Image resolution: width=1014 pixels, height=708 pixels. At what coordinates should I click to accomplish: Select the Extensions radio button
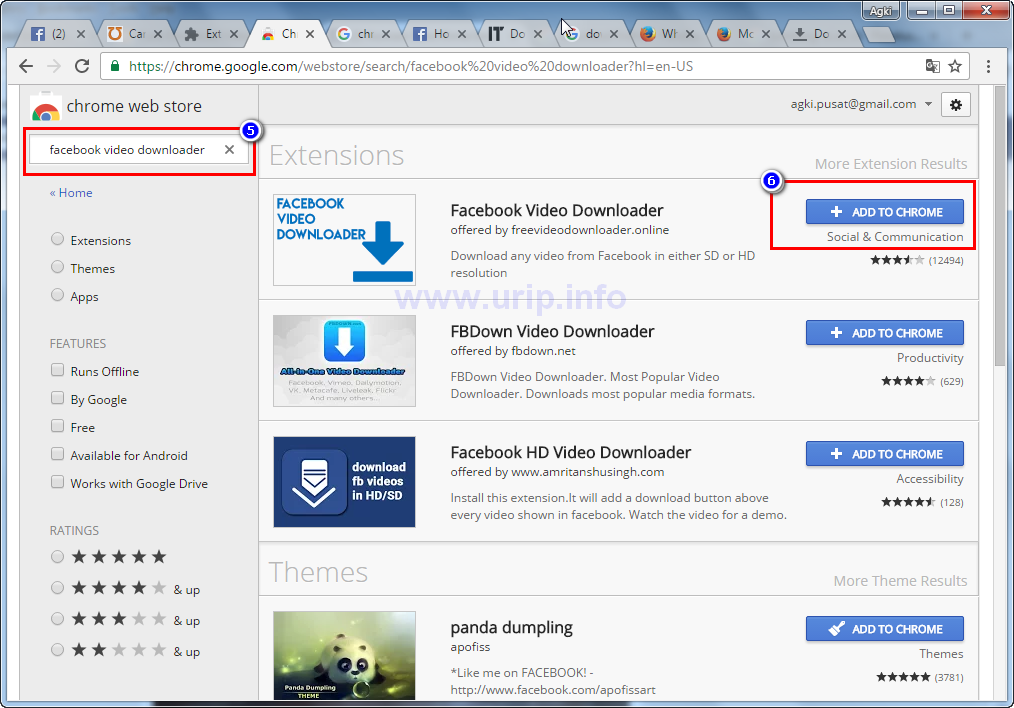click(58, 240)
